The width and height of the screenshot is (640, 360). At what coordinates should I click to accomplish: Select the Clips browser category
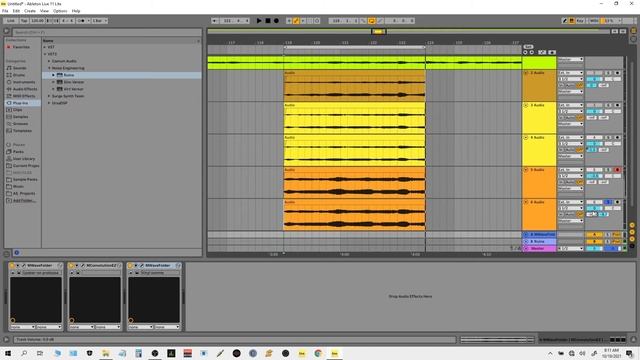pyautogui.click(x=18, y=110)
